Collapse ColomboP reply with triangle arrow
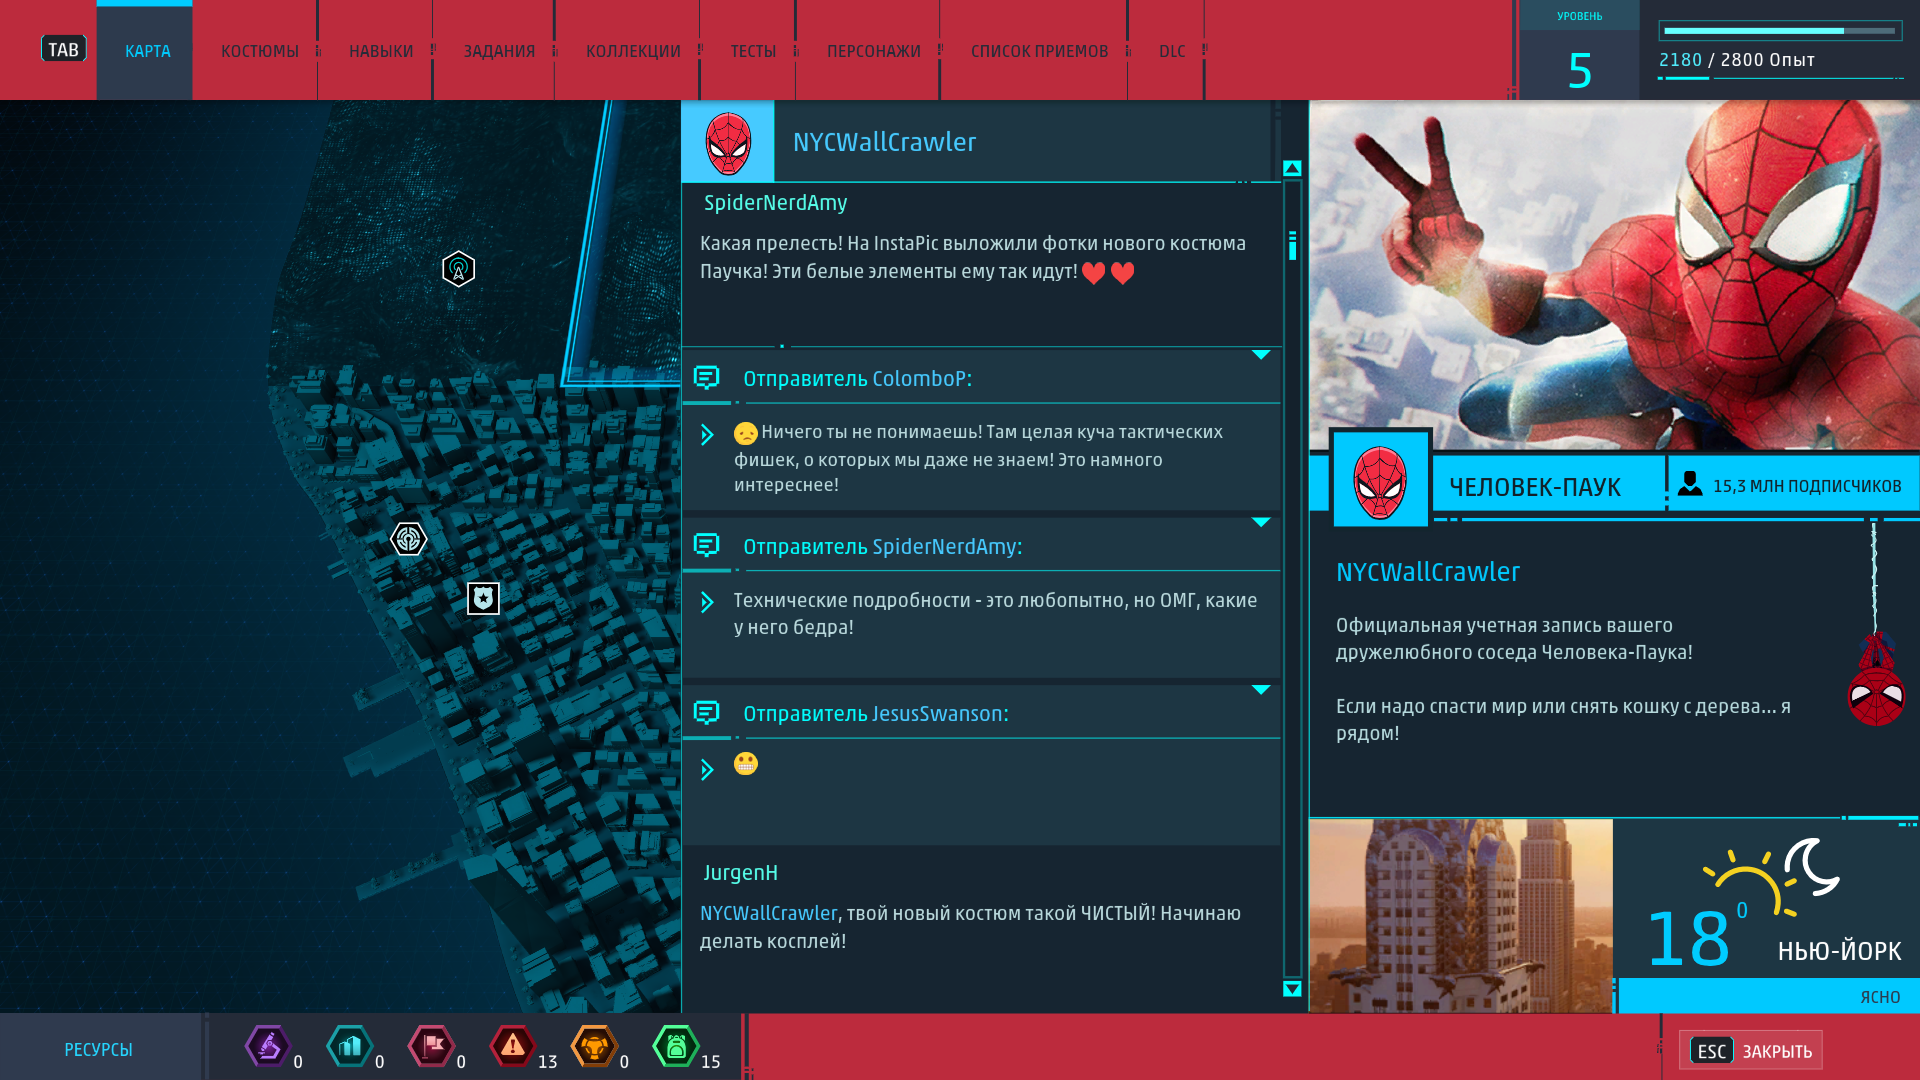This screenshot has height=1080, width=1920. (x=1261, y=355)
